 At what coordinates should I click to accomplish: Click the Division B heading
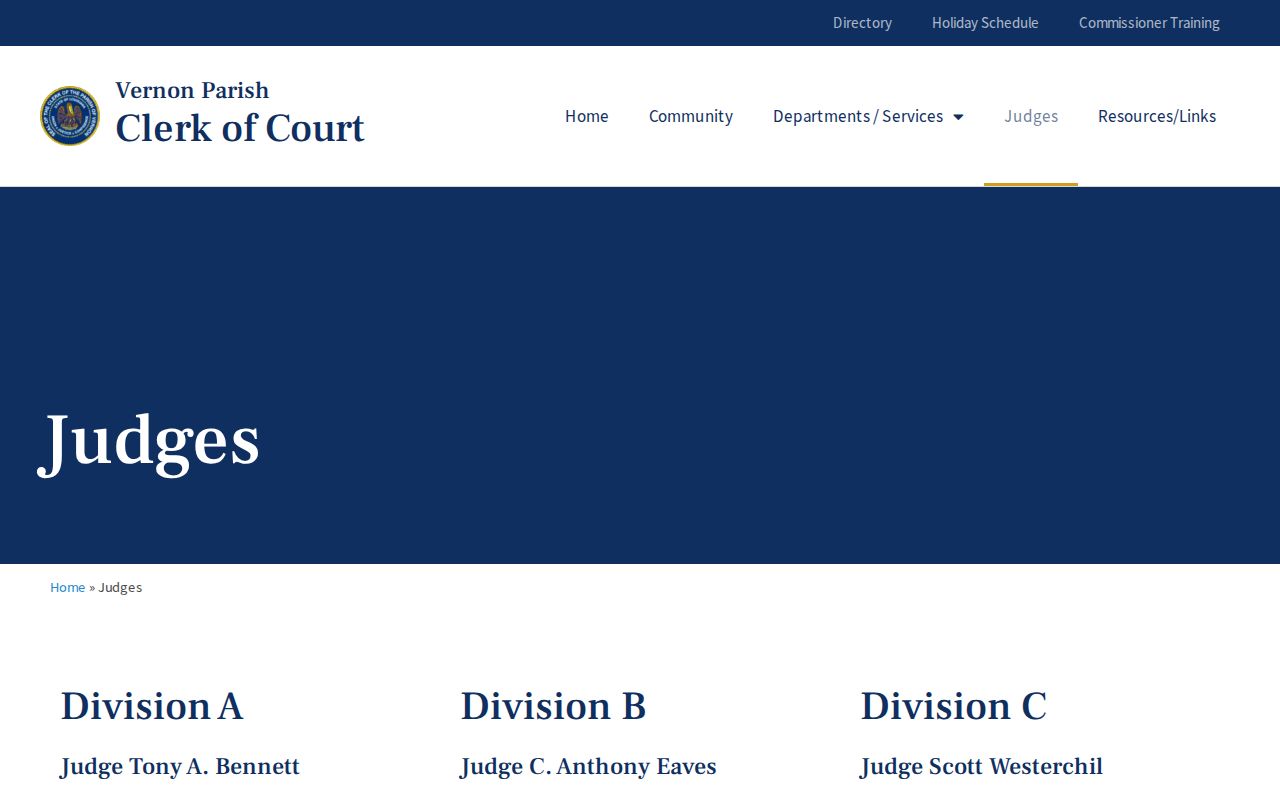click(x=553, y=706)
